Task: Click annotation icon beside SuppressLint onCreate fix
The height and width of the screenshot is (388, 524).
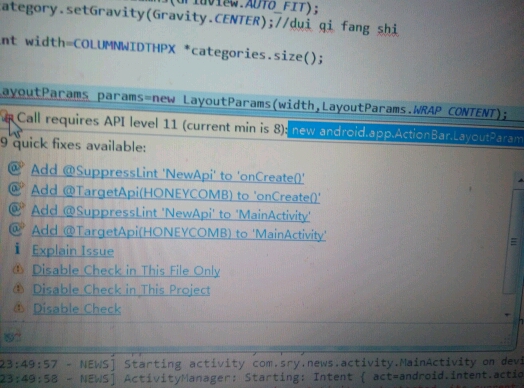Action: pyautogui.click(x=16, y=168)
